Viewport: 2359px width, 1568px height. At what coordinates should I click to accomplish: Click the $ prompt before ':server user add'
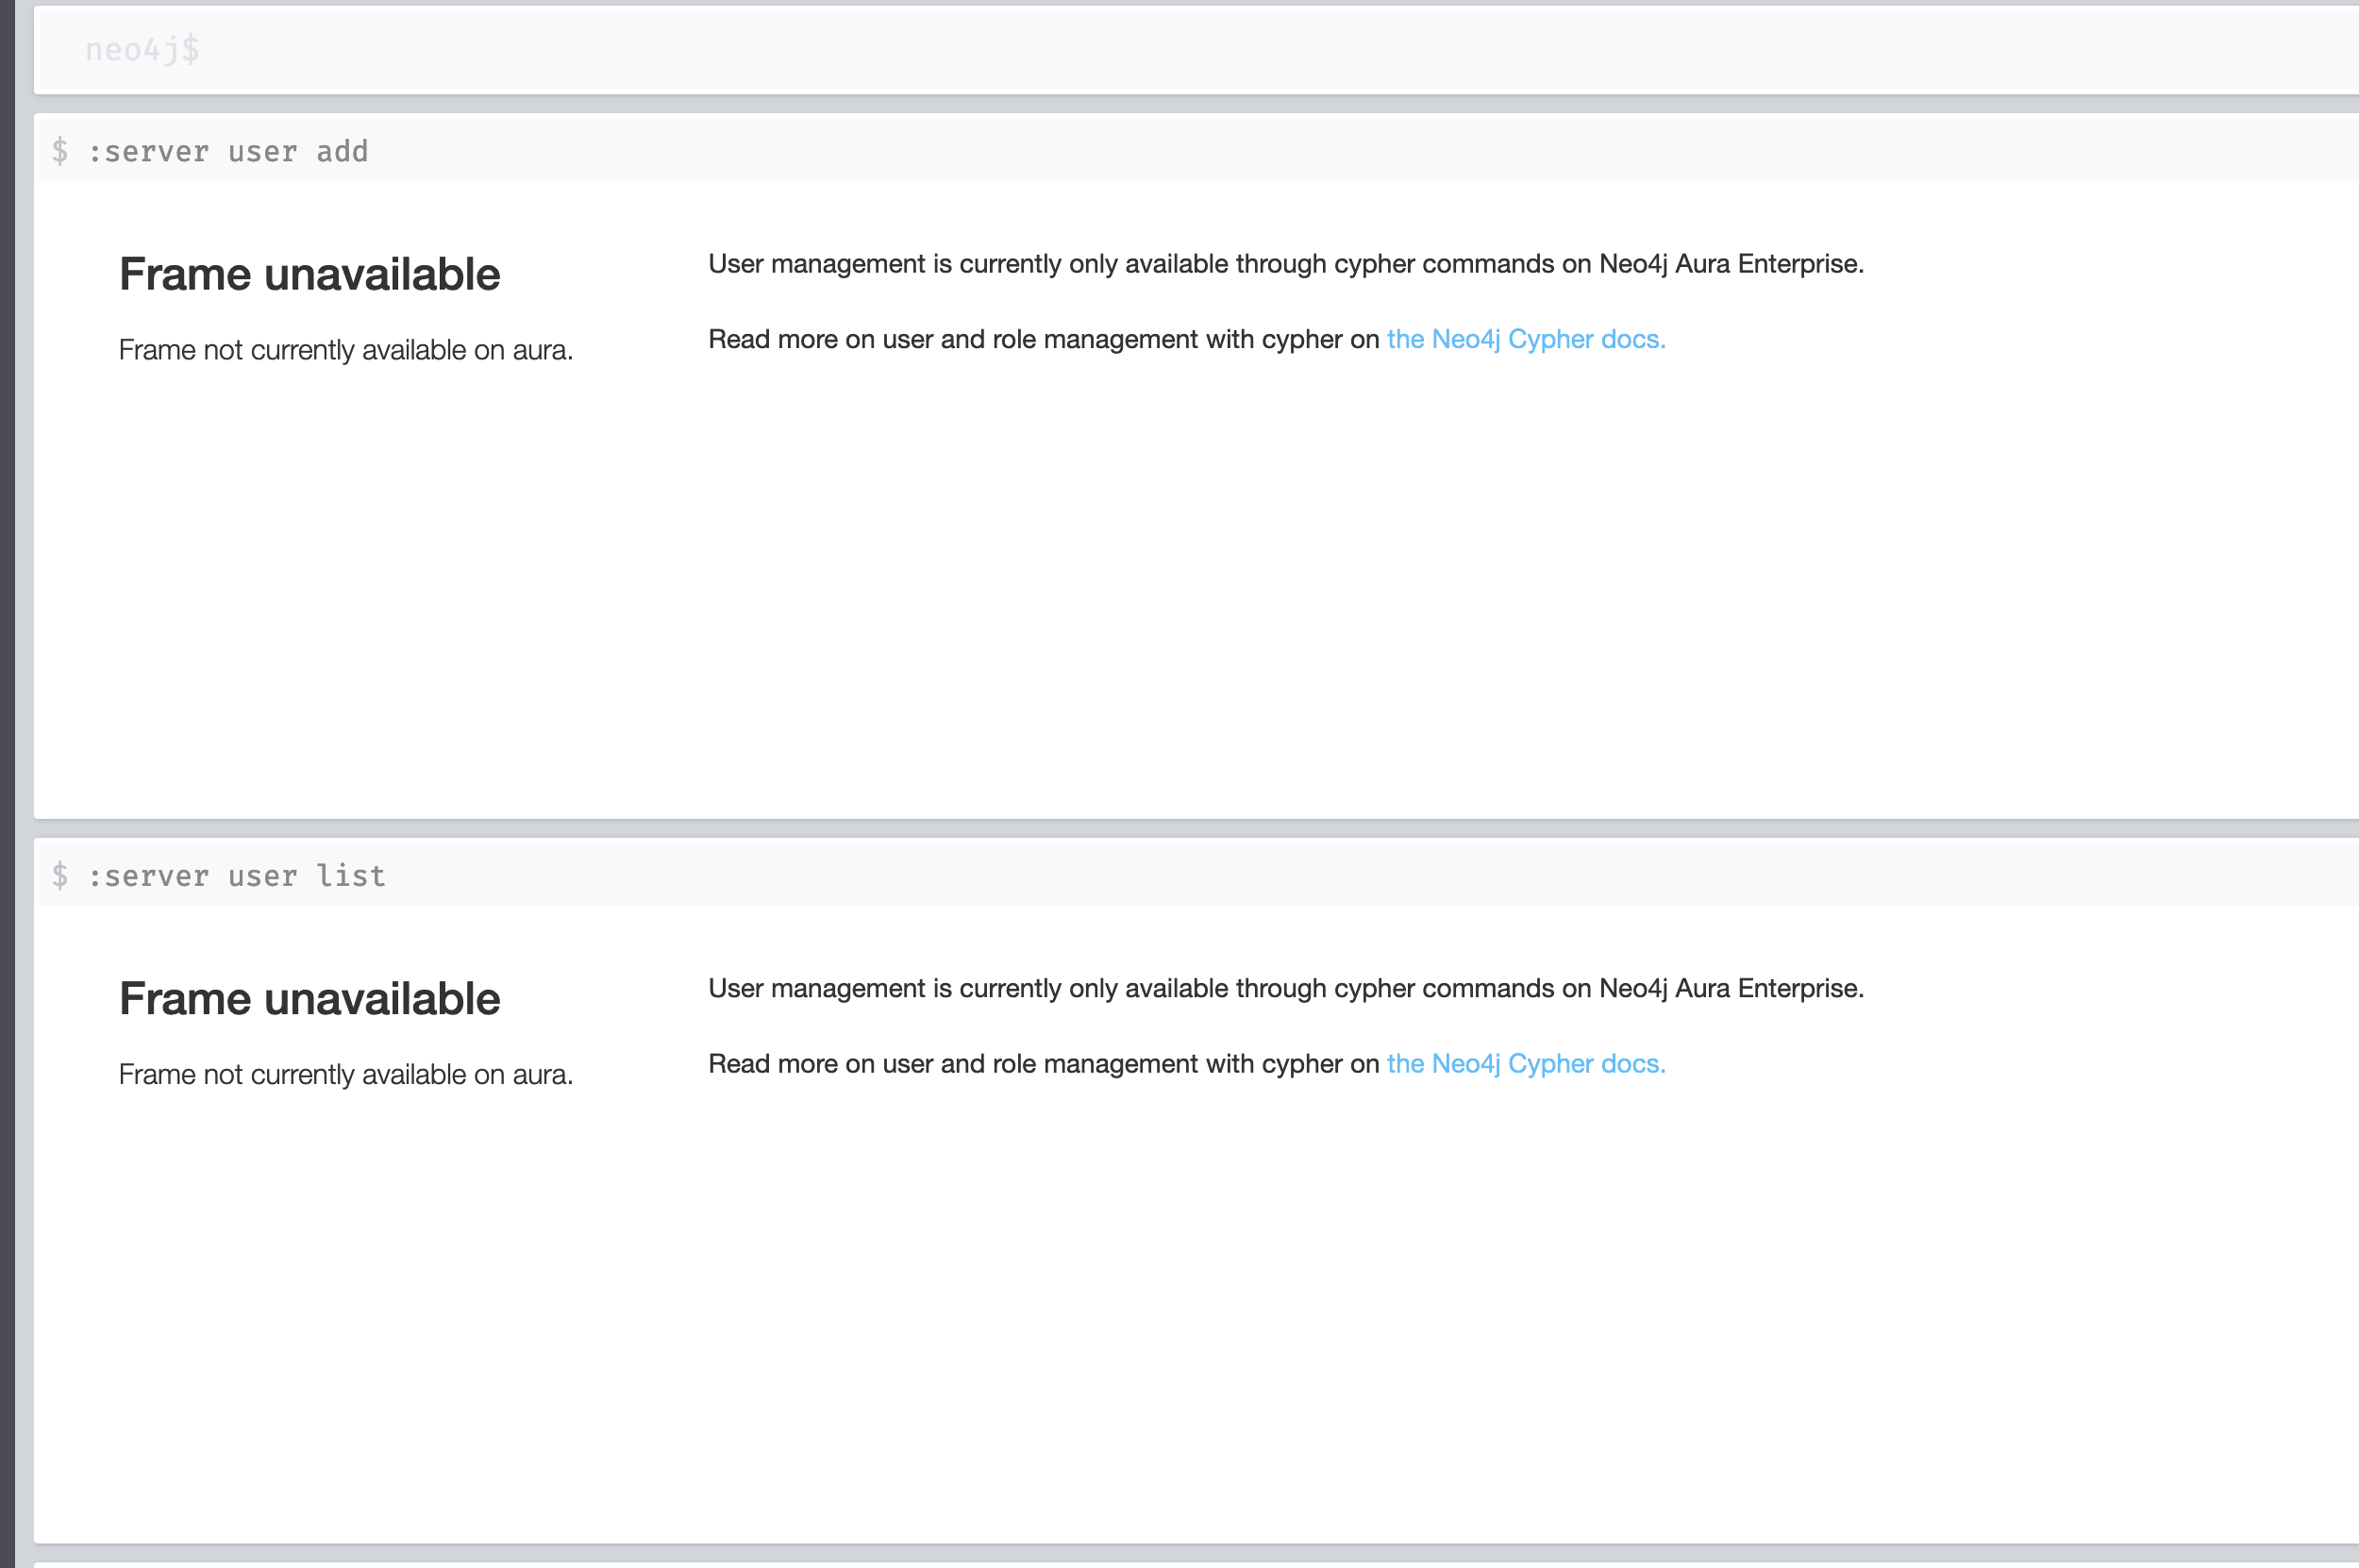pos(60,152)
